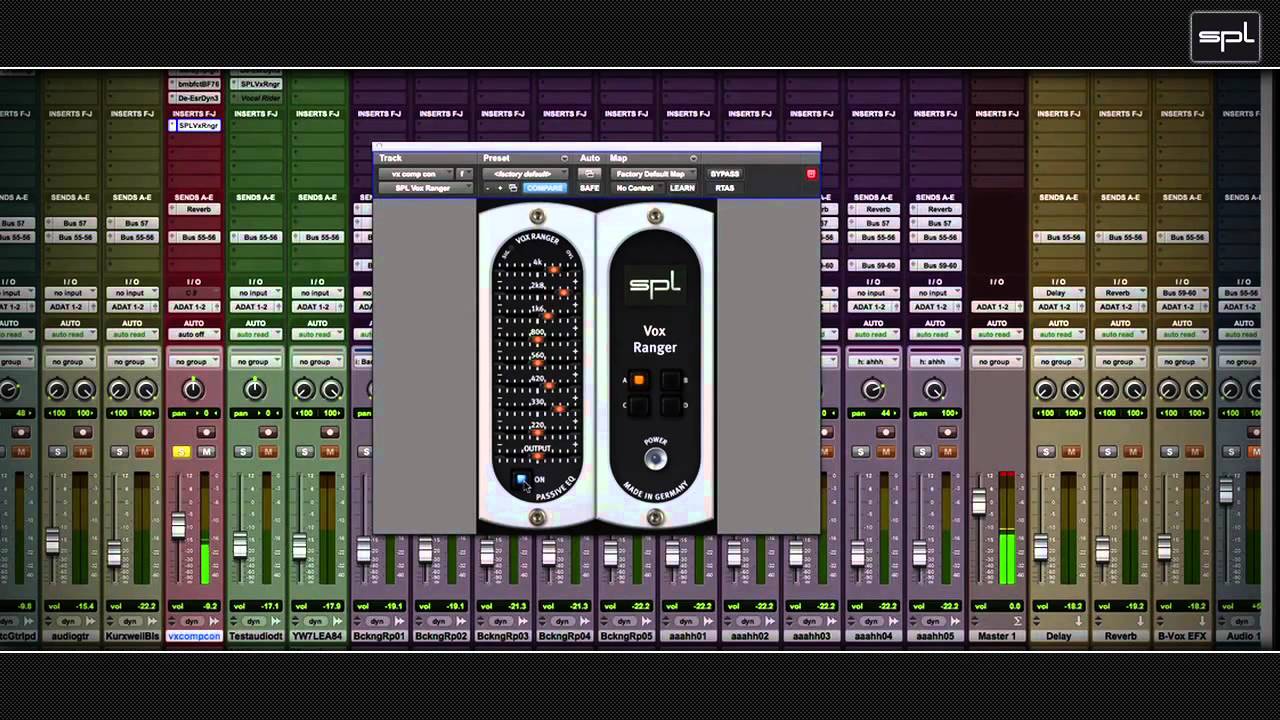
Task: Click the Delay track volume fader
Action: click(1041, 547)
